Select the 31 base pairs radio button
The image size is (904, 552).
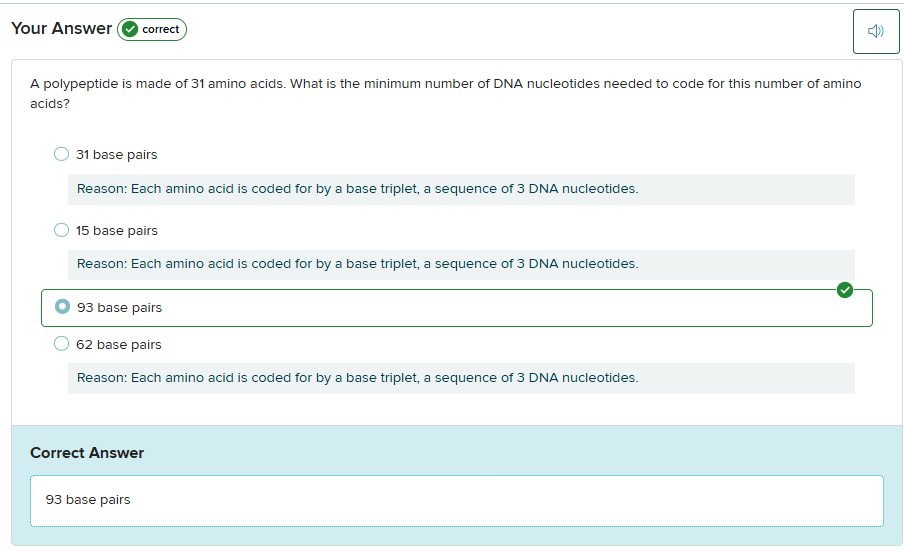pyautogui.click(x=61, y=154)
